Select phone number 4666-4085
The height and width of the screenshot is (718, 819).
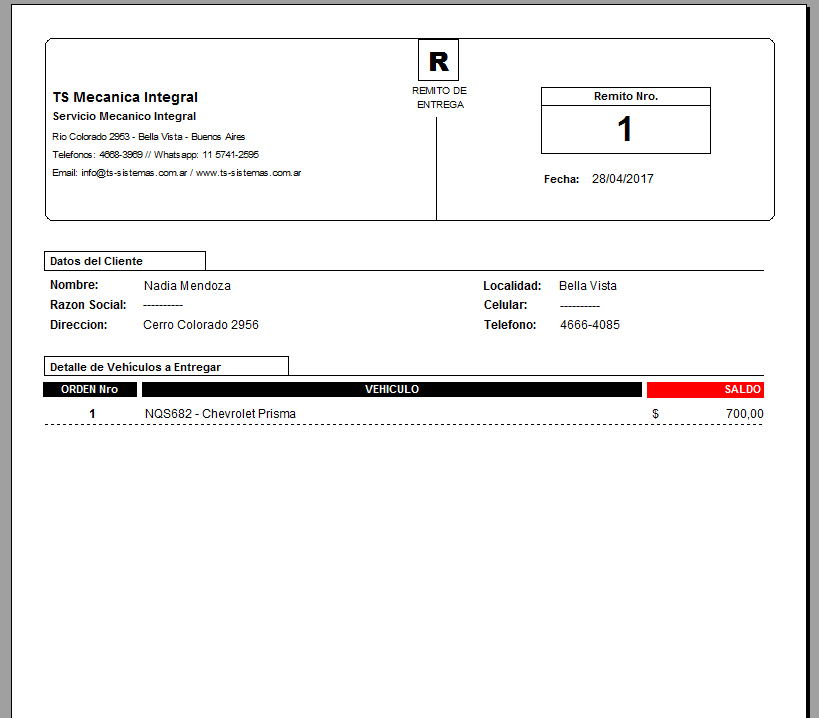pyautogui.click(x=590, y=325)
